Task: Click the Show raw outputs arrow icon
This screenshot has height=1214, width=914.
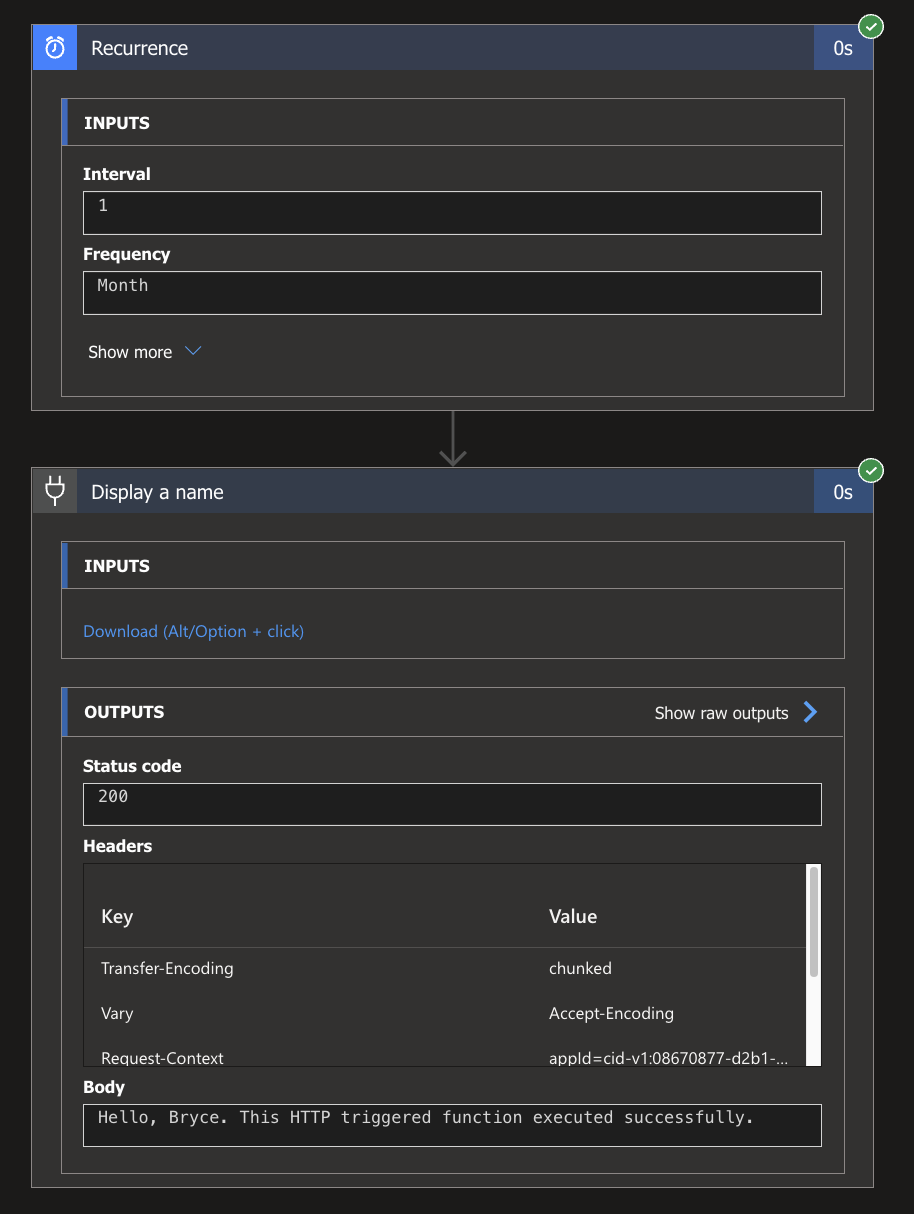Action: point(810,712)
